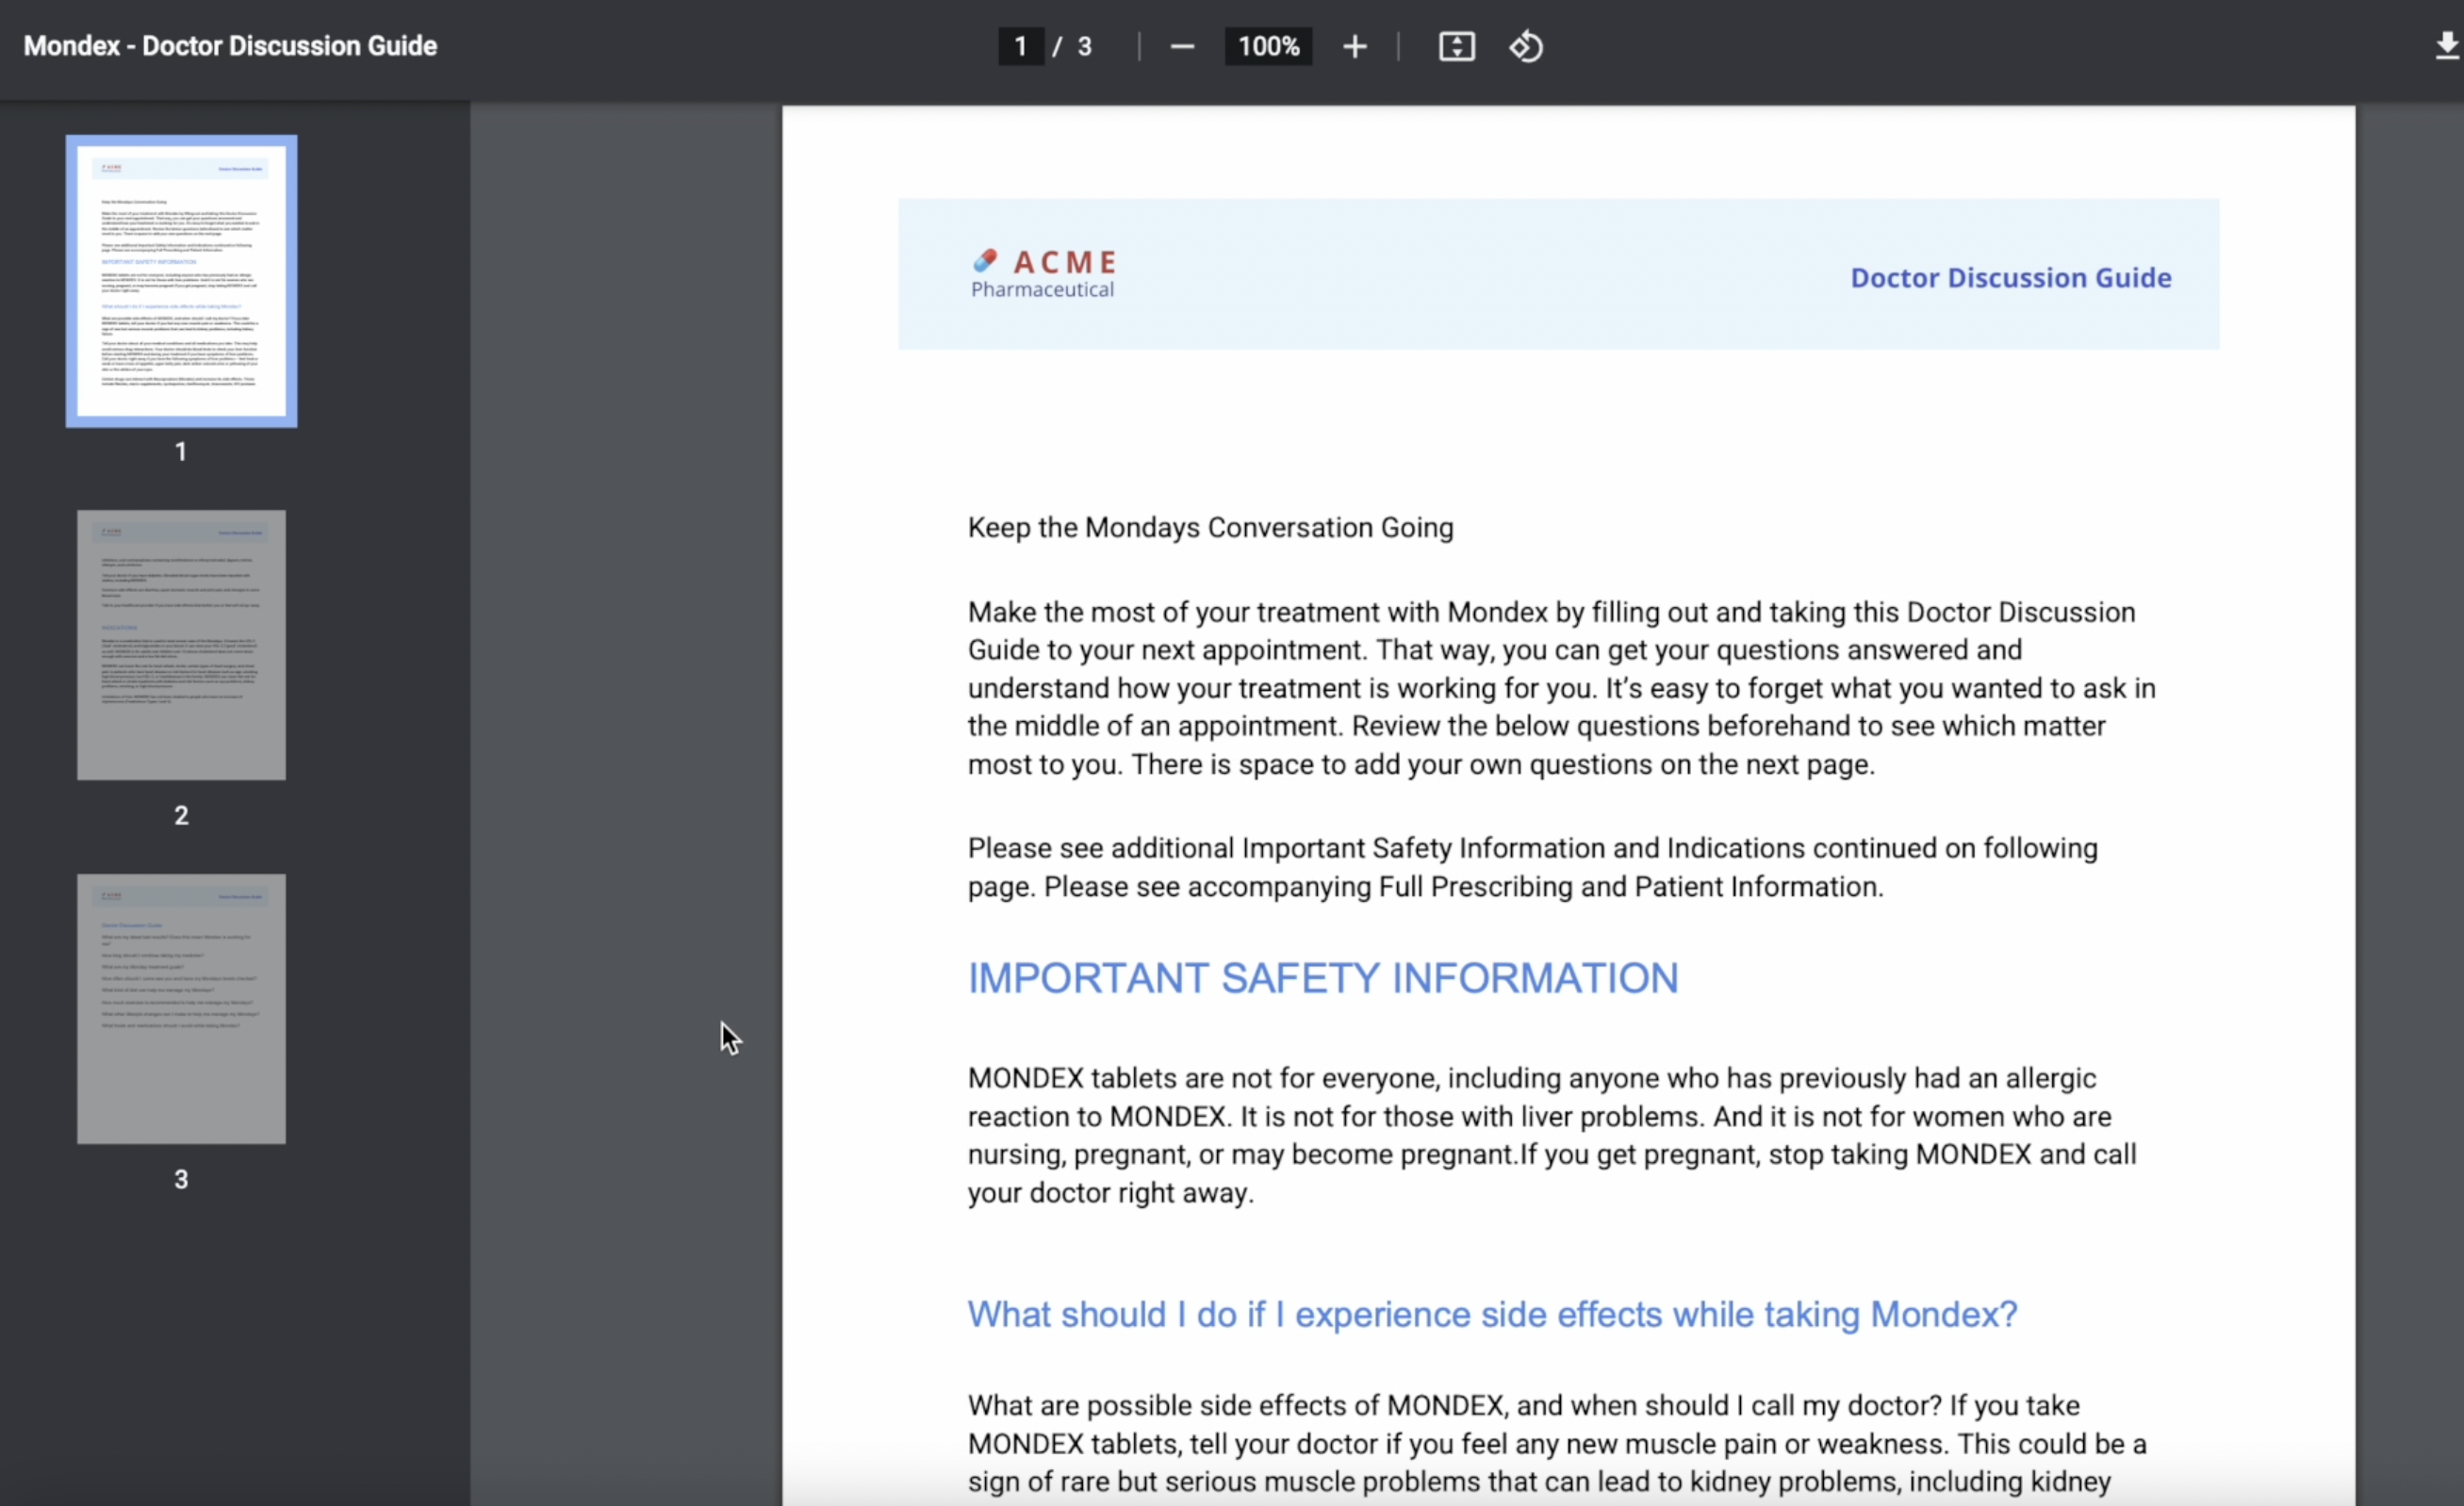Download the PDF with the download icon
This screenshot has width=2464, height=1506.
coord(2446,47)
